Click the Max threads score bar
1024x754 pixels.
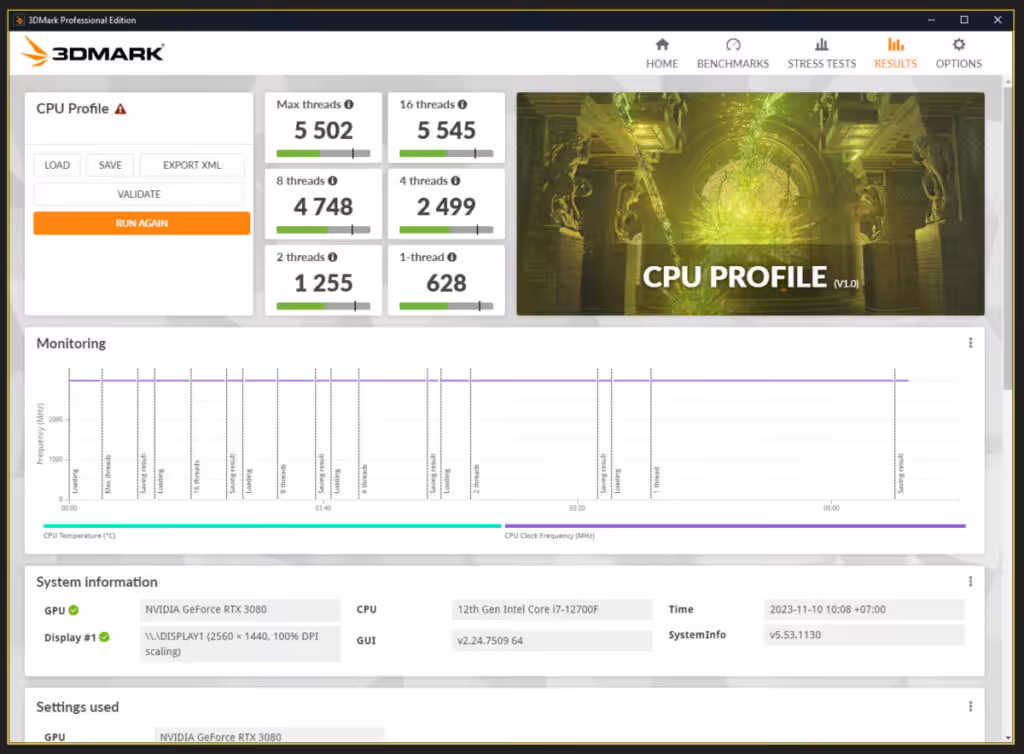[323, 154]
